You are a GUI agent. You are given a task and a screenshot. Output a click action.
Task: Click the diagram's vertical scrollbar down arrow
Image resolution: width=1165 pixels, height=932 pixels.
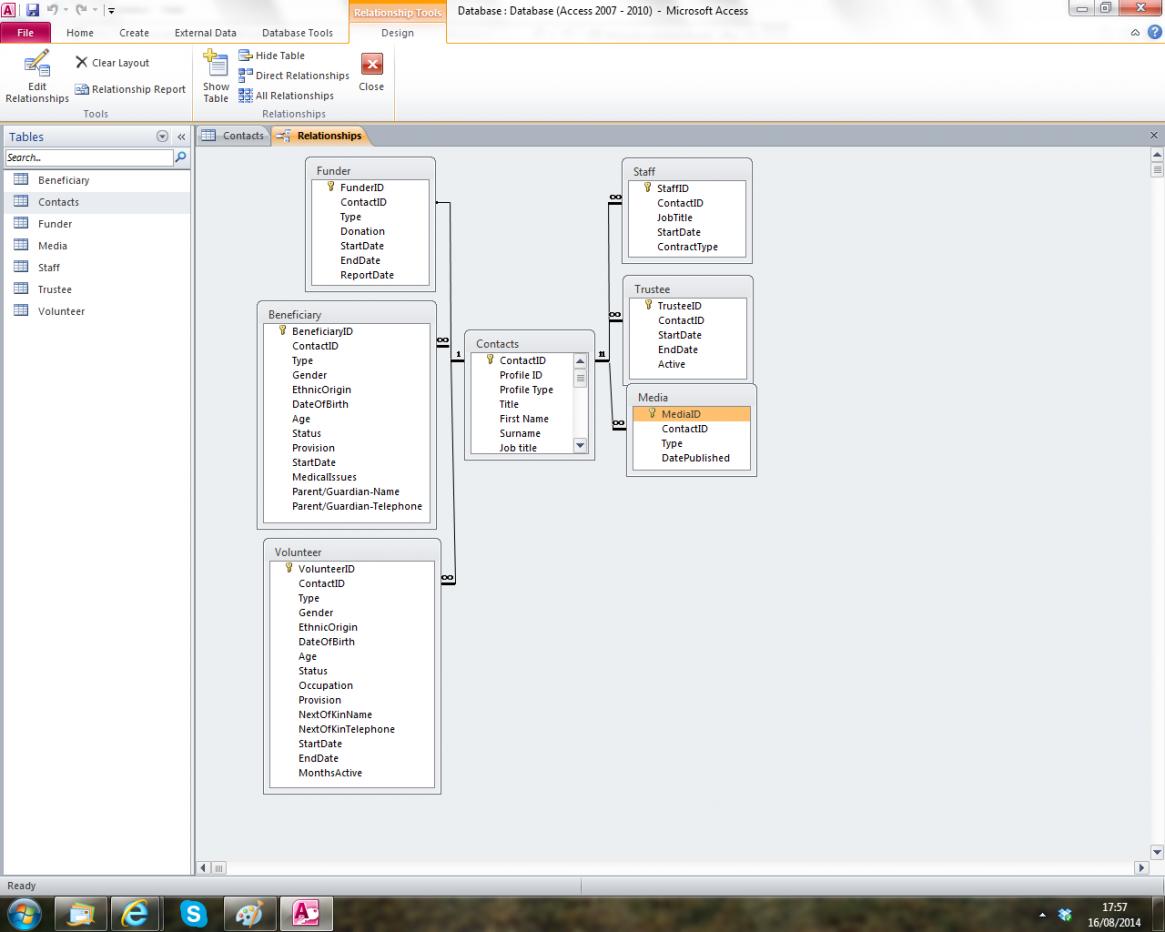coord(1157,852)
